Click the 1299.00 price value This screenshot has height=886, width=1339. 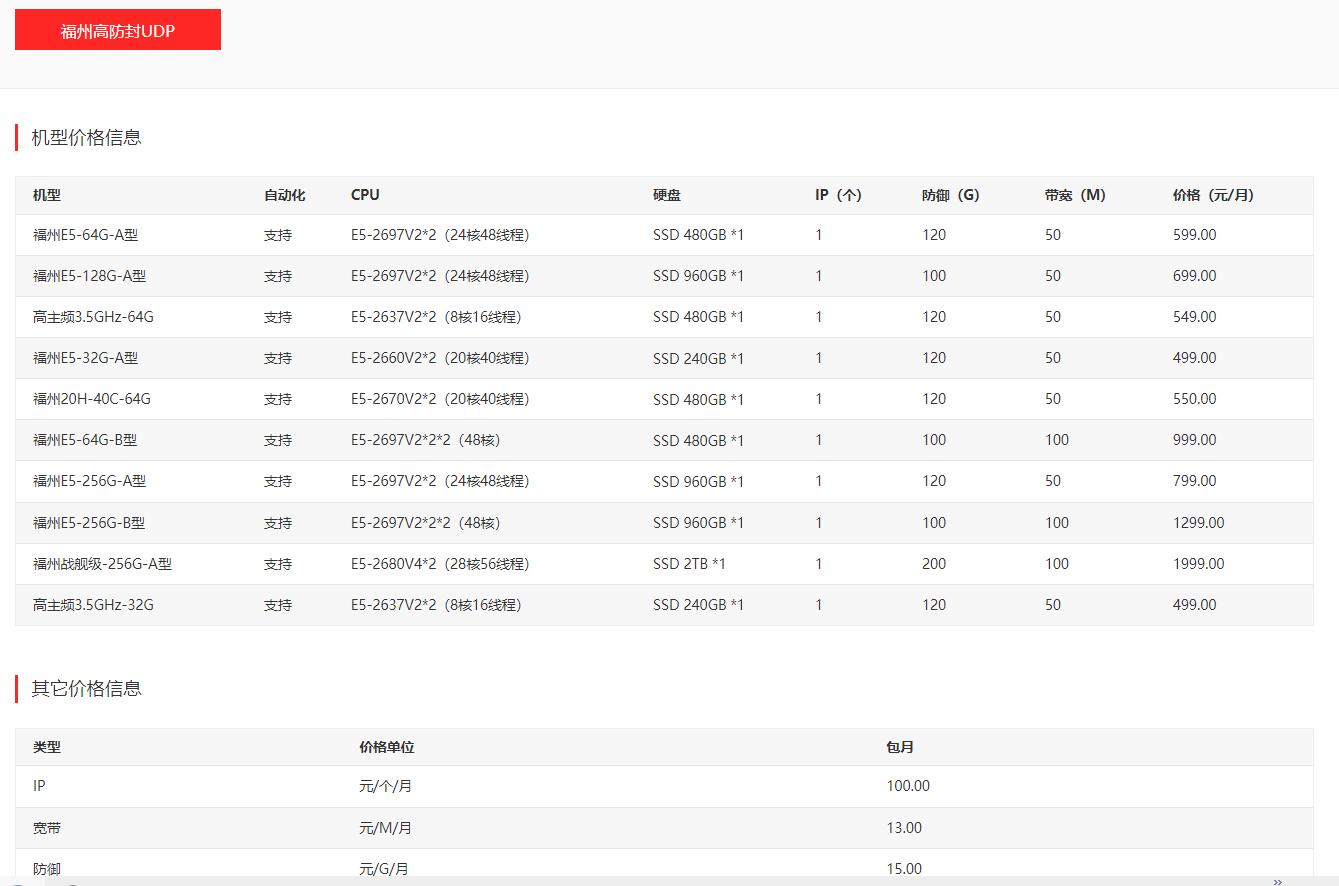1198,523
